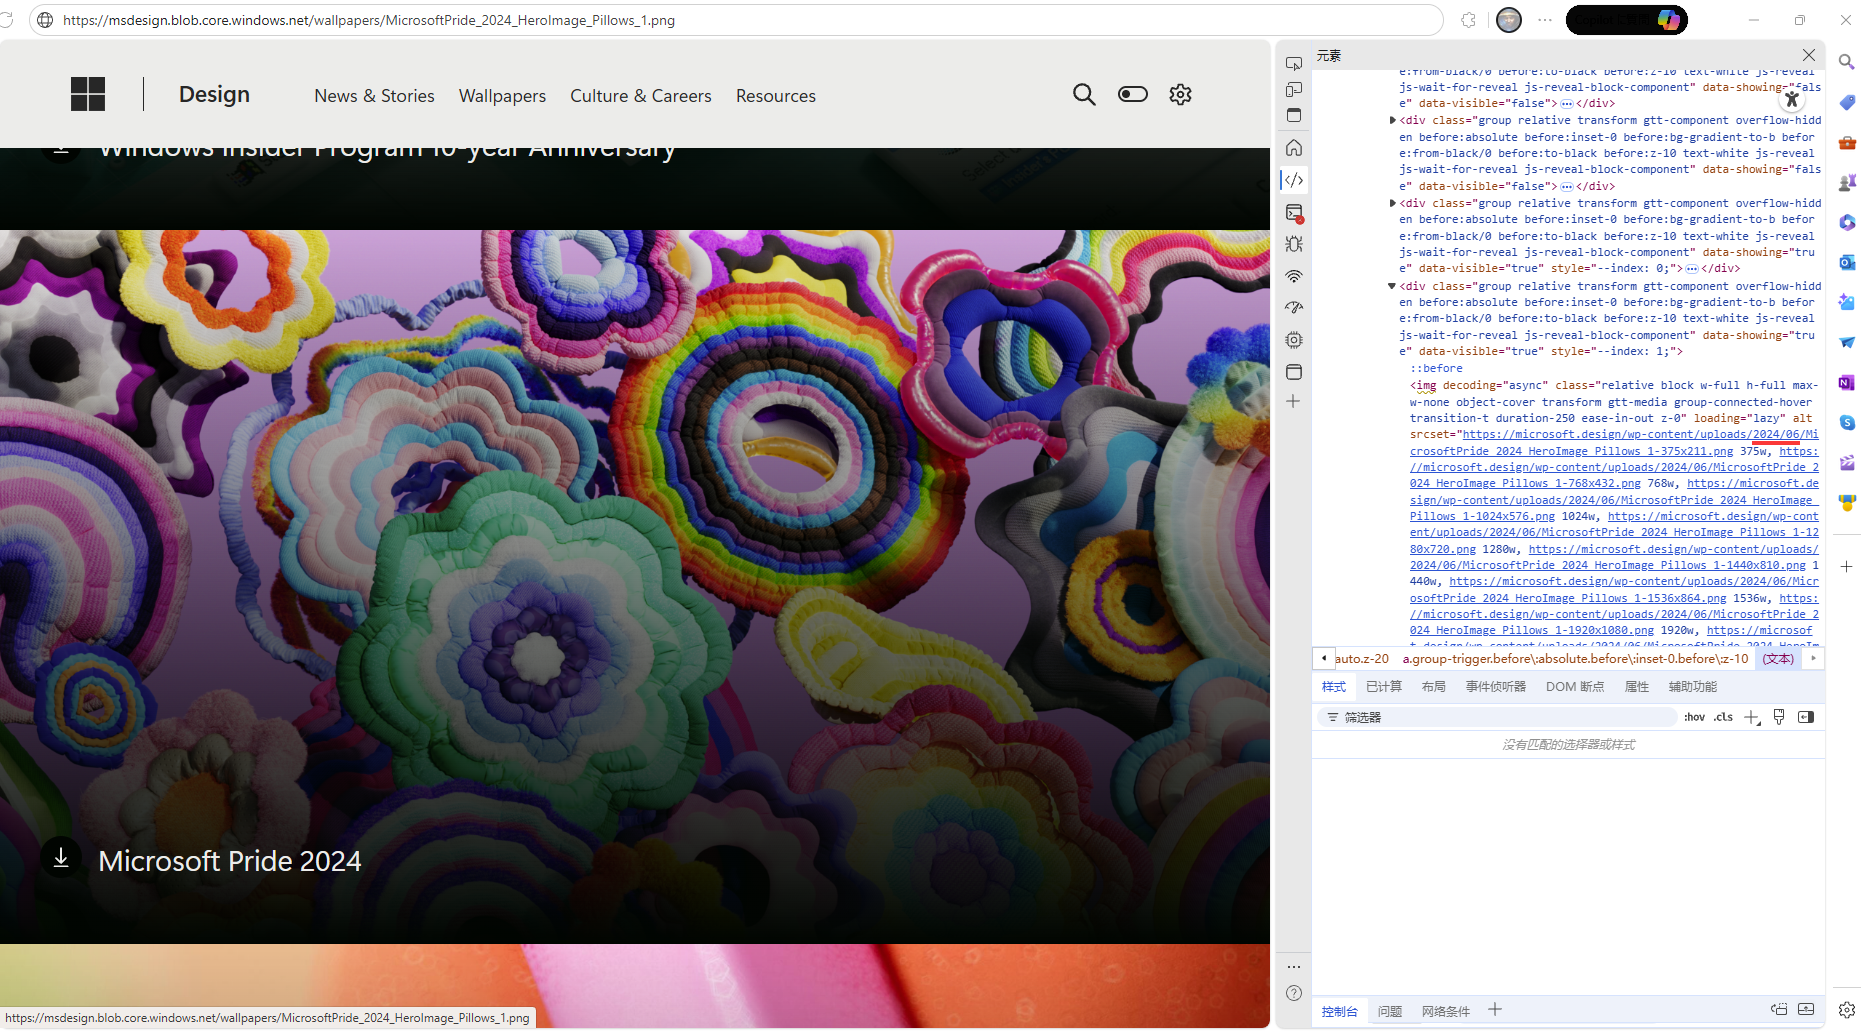This screenshot has height=1032, width=1869.
Task: Open Culture & Careers nav link
Action: (x=641, y=96)
